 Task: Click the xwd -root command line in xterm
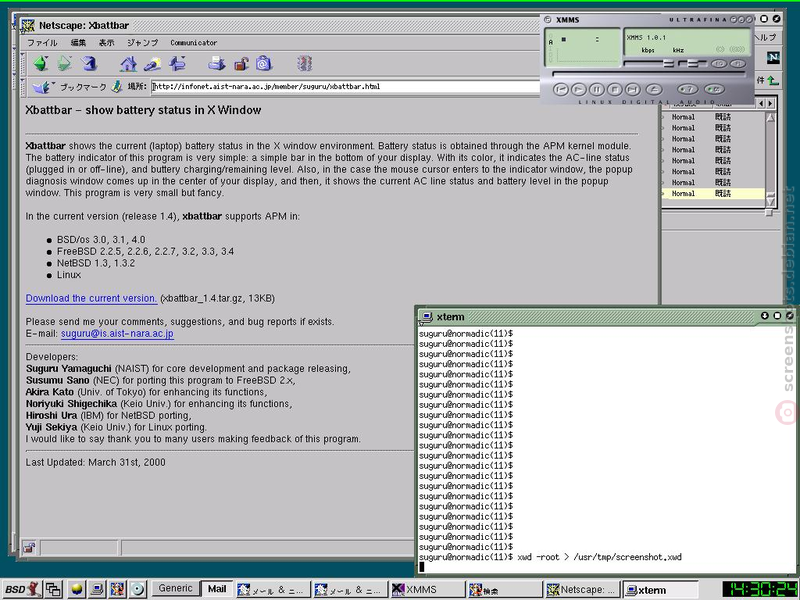coord(599,557)
